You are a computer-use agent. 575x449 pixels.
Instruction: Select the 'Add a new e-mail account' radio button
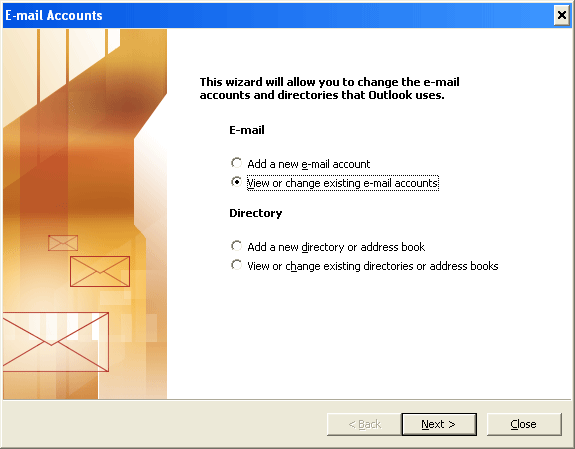tap(237, 163)
